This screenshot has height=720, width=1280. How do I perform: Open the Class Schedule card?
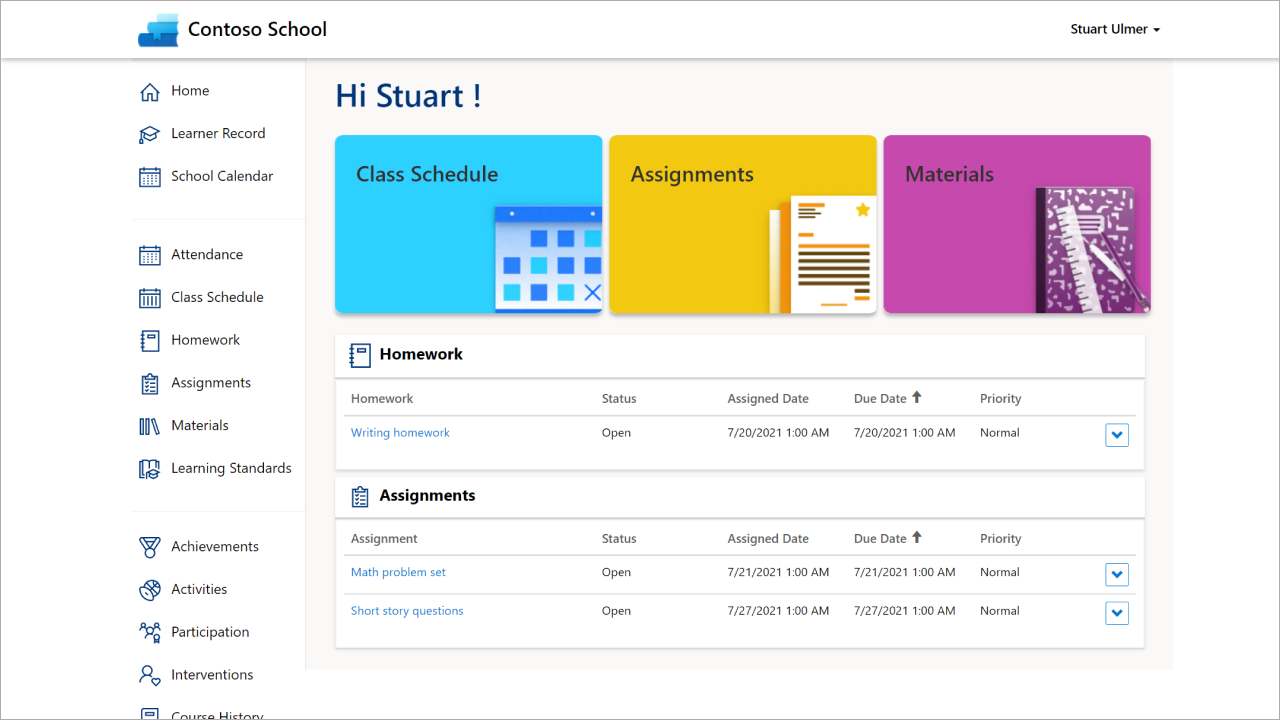[468, 223]
